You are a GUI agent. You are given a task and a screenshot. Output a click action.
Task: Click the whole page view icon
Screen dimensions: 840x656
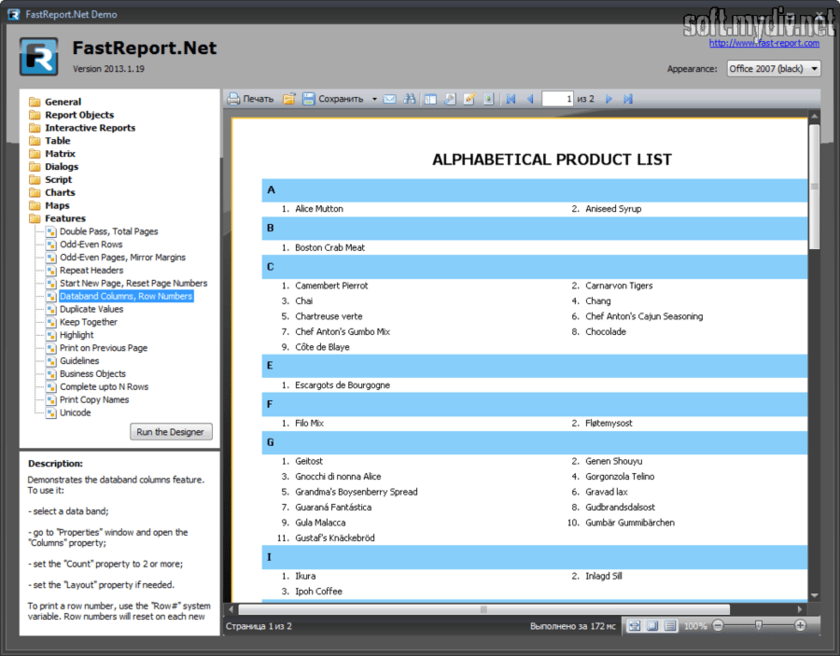(x=652, y=625)
